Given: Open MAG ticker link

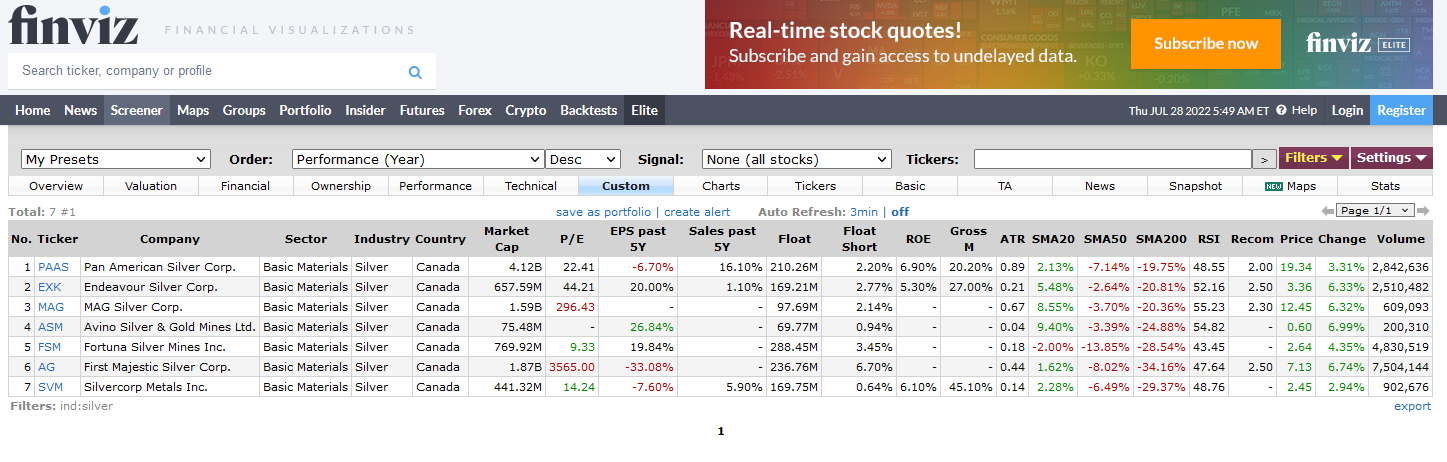Looking at the screenshot, I should coord(51,307).
